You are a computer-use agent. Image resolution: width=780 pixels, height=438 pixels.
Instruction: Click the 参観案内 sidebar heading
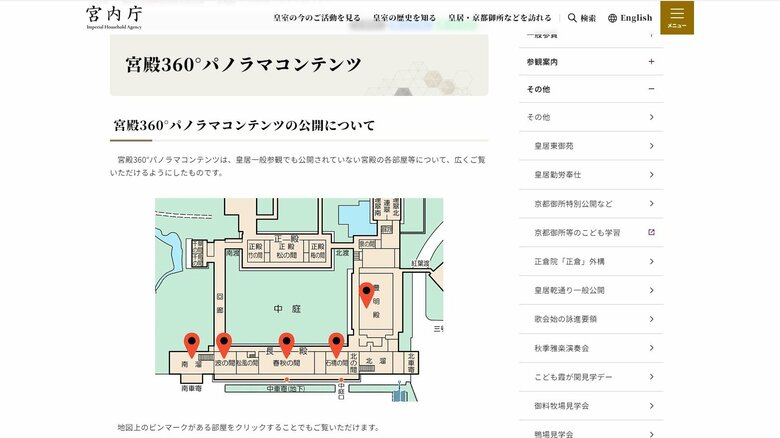pyautogui.click(x=542, y=62)
